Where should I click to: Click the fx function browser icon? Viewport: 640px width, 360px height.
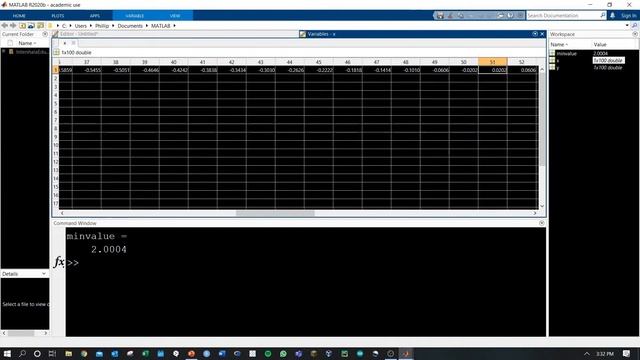(x=59, y=262)
